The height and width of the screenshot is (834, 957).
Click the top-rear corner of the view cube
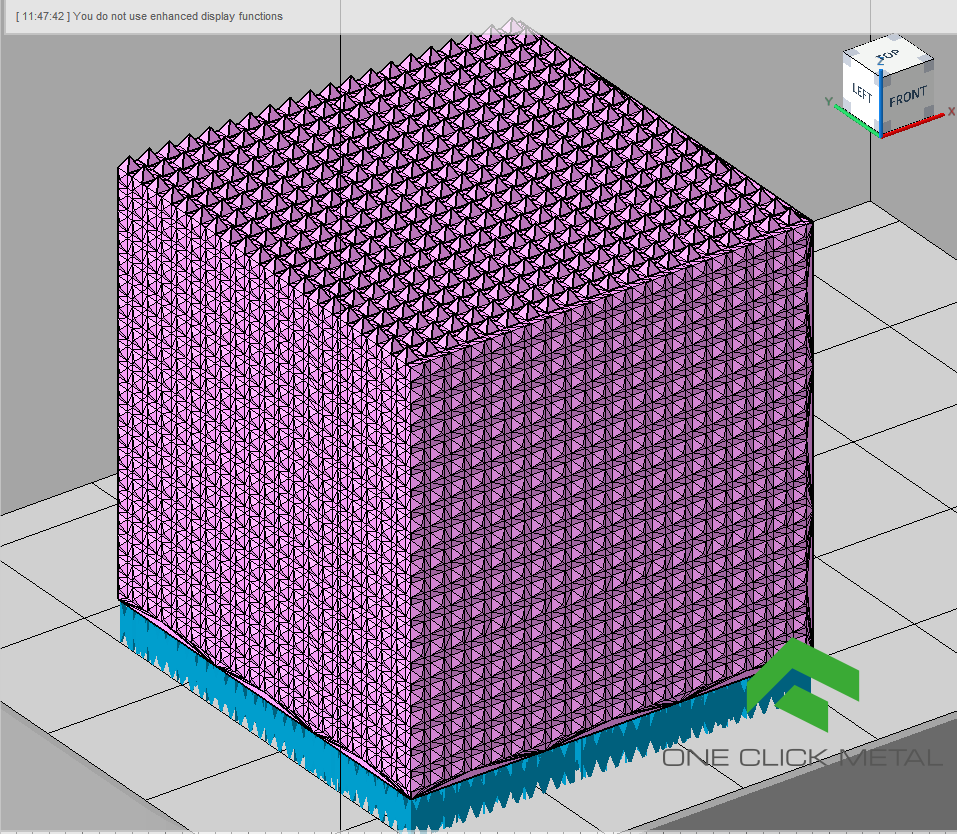893,38
